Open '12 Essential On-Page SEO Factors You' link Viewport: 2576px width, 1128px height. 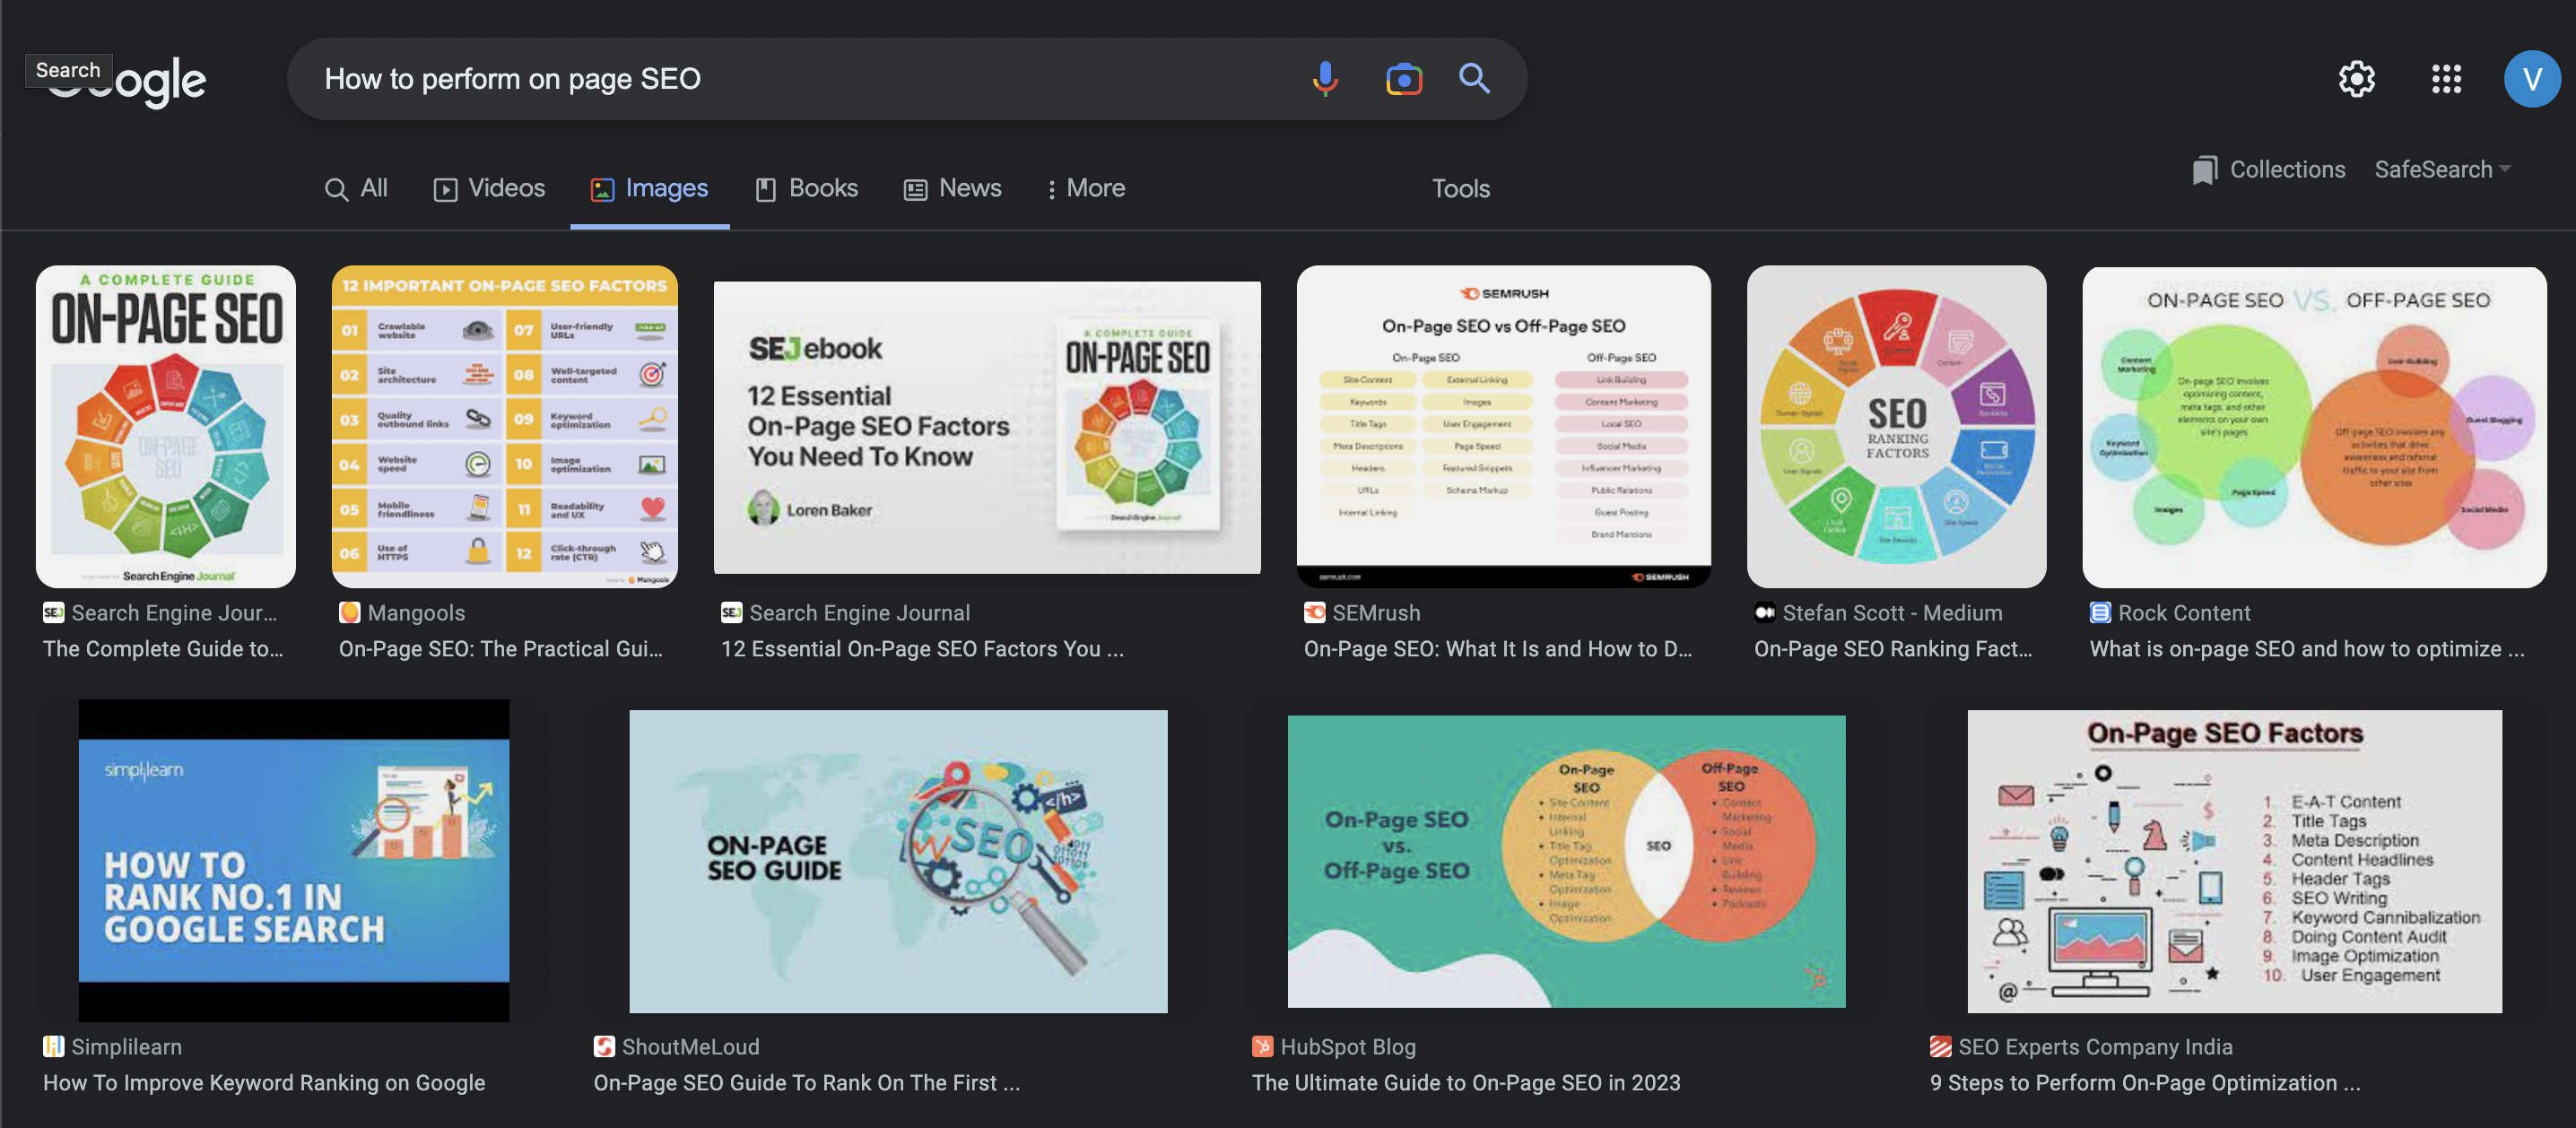[922, 649]
